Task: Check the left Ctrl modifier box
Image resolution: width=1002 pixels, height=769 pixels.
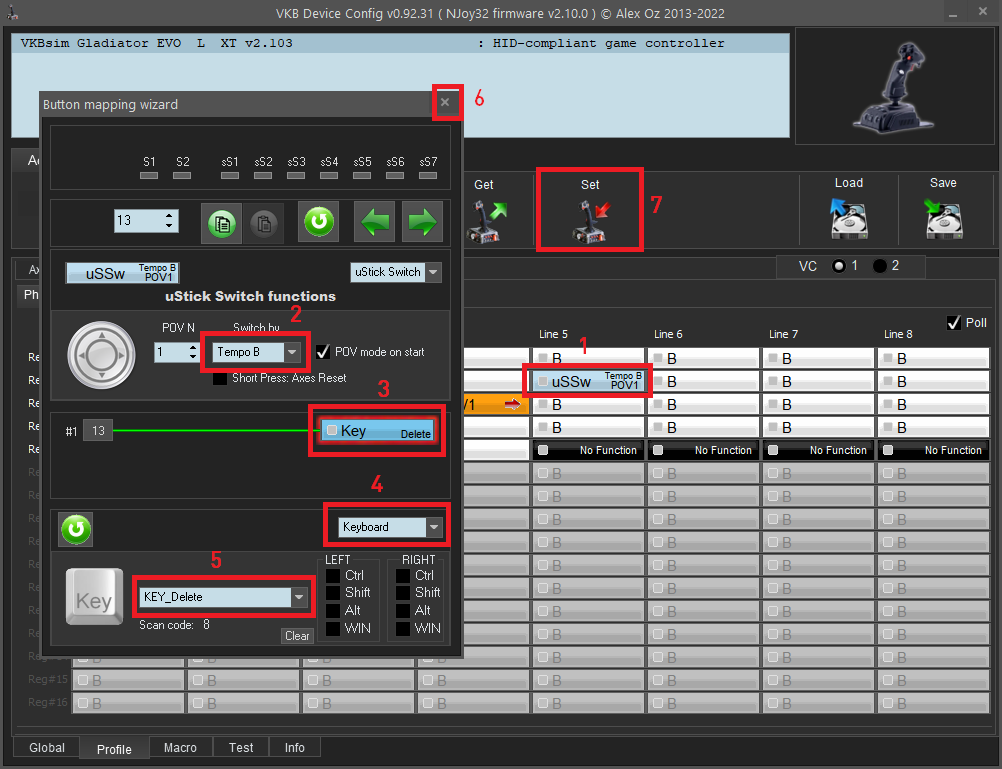Action: [333, 576]
